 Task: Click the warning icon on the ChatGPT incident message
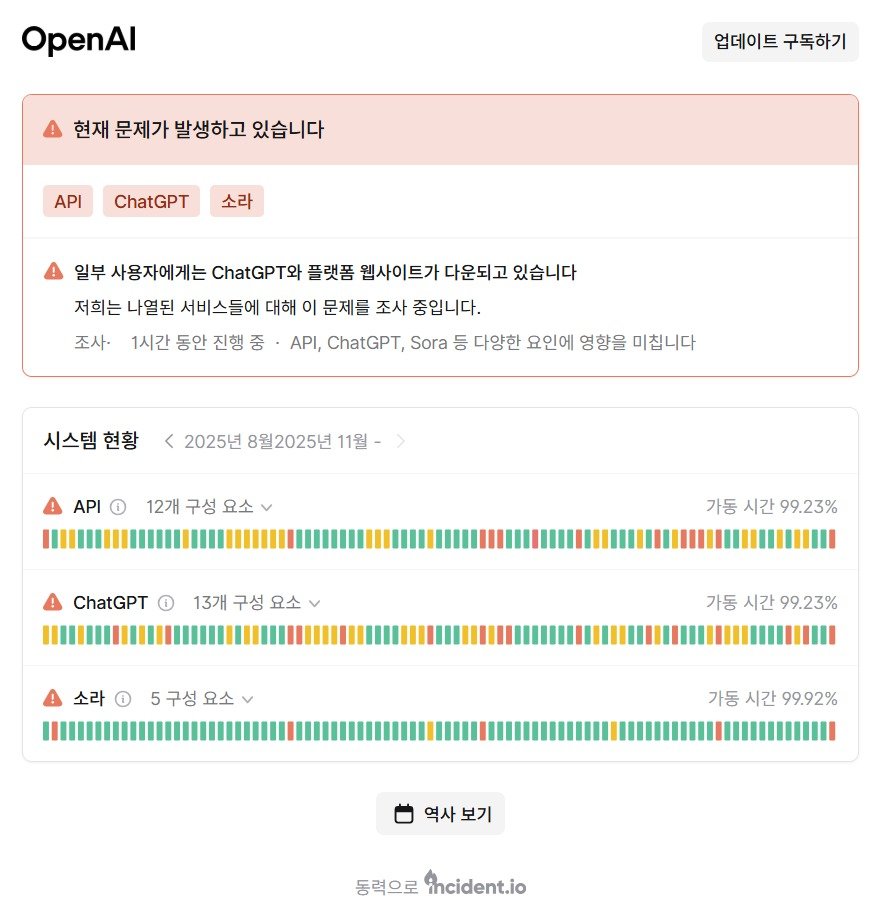(54, 270)
